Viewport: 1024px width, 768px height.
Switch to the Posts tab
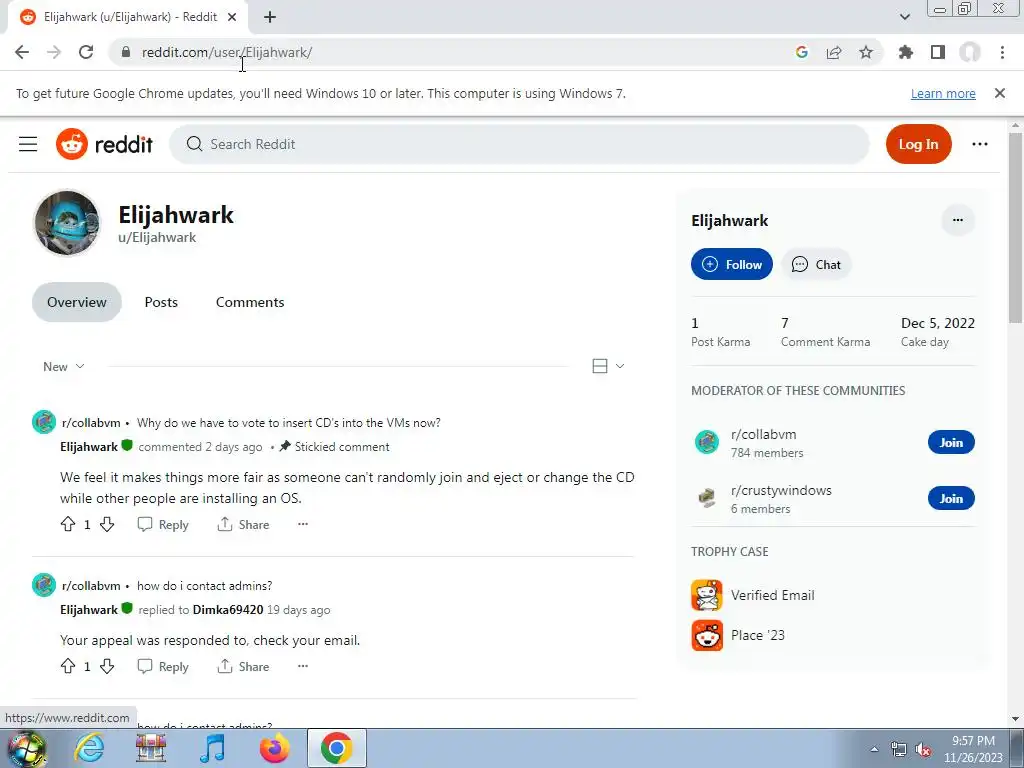[x=161, y=302]
